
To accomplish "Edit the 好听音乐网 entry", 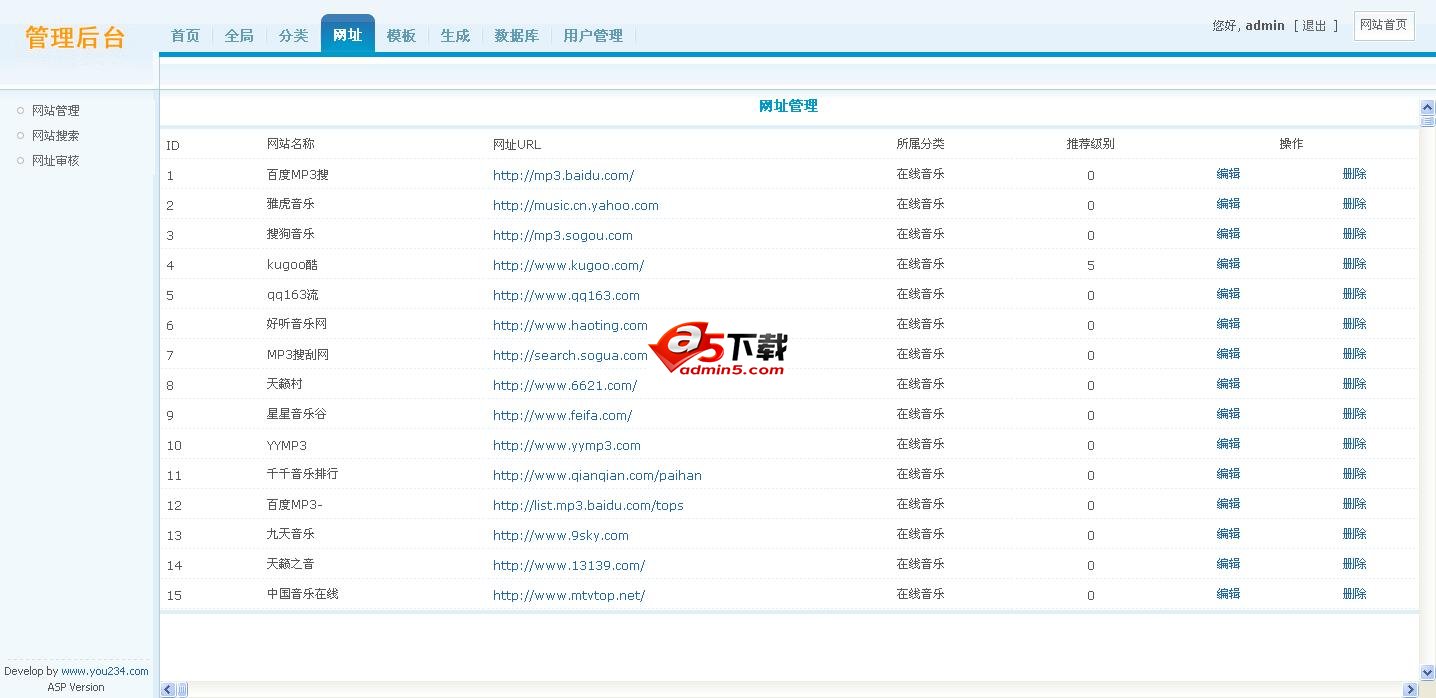I will (x=1228, y=324).
